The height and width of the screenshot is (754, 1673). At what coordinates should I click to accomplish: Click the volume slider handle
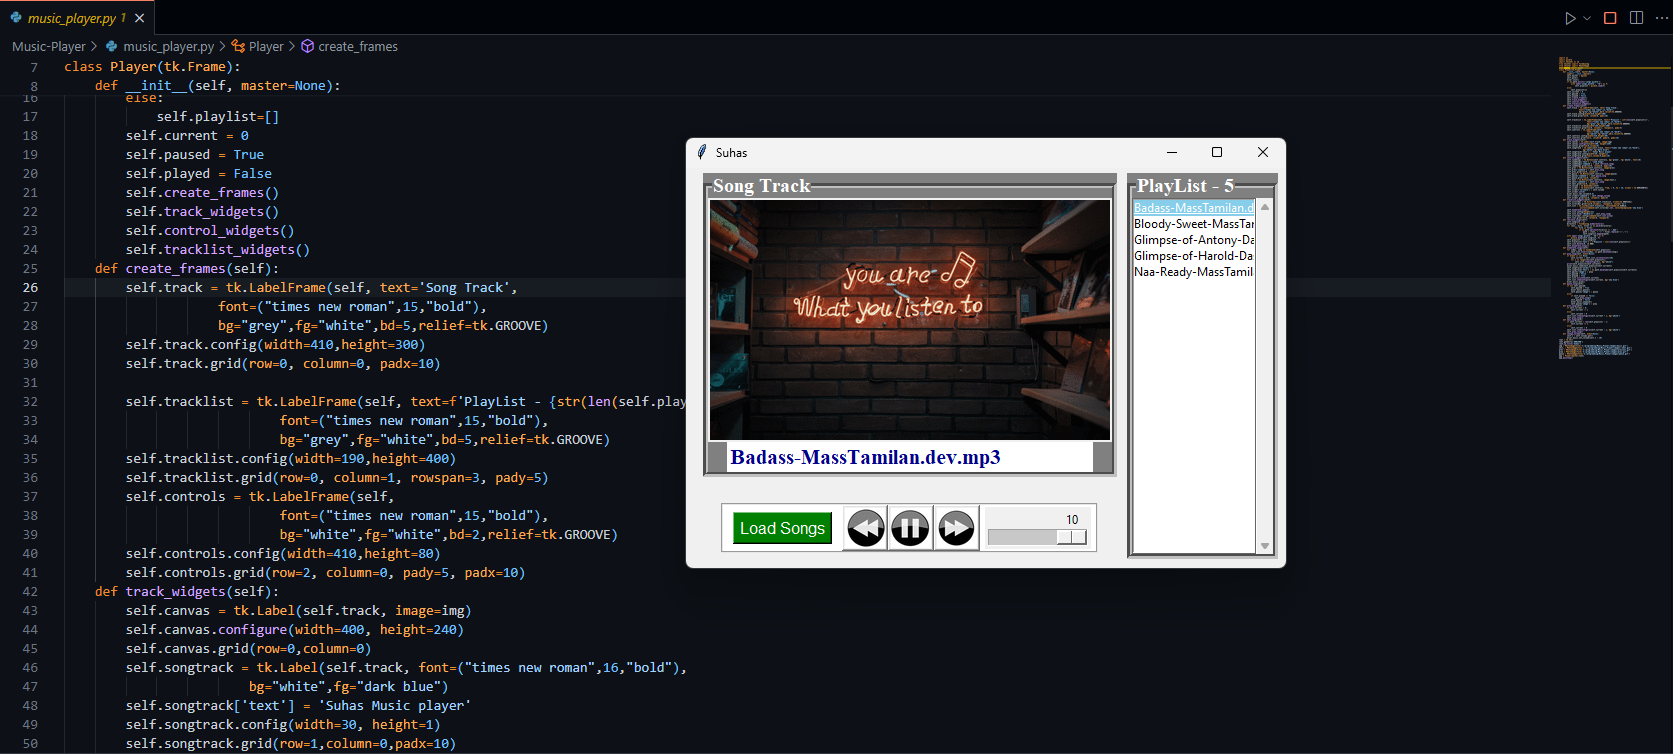[1071, 537]
